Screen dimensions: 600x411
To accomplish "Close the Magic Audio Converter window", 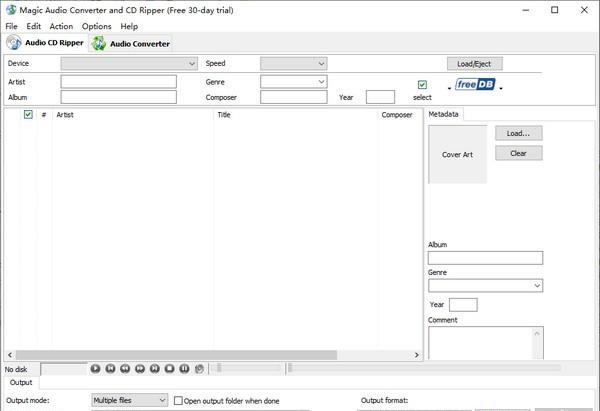I will pos(584,10).
